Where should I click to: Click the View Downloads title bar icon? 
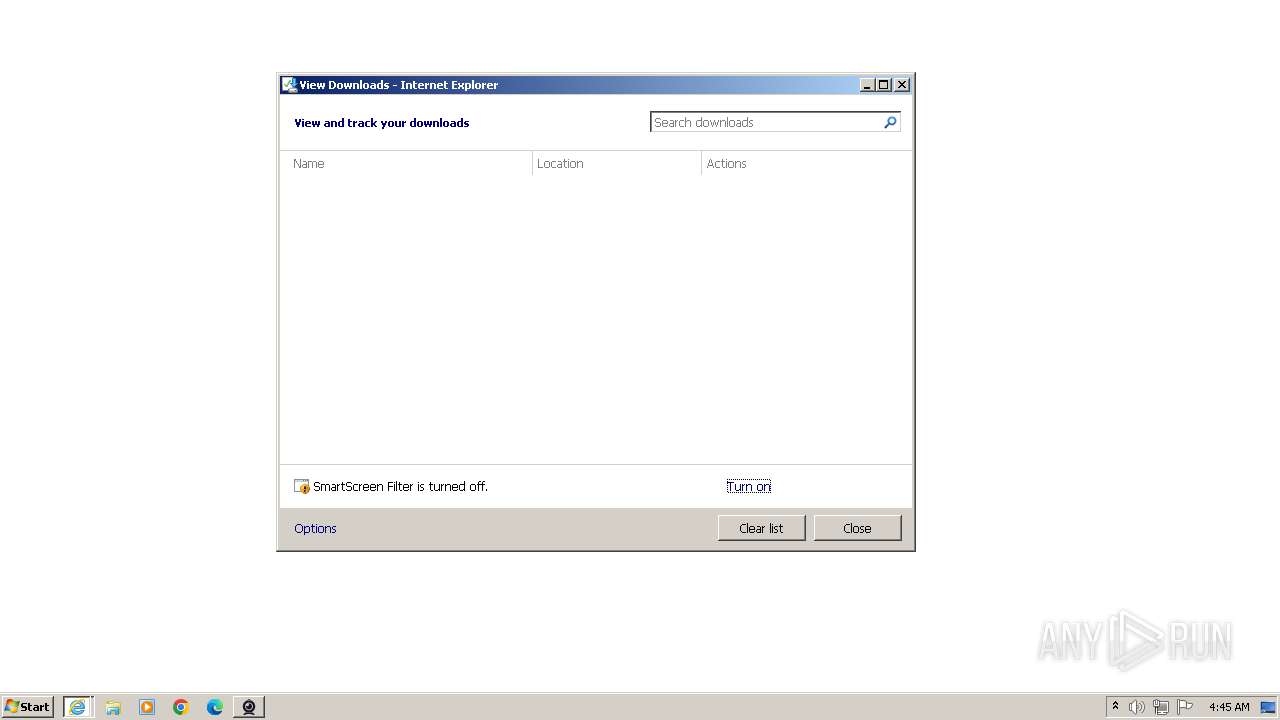click(289, 85)
